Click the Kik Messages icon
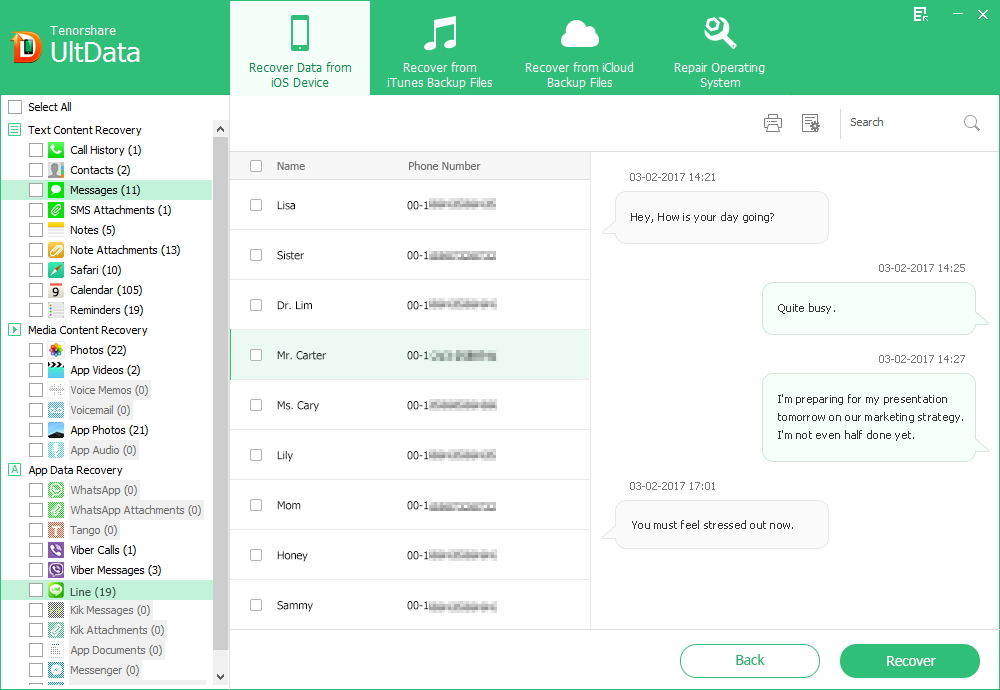This screenshot has width=1000, height=690. tap(56, 610)
